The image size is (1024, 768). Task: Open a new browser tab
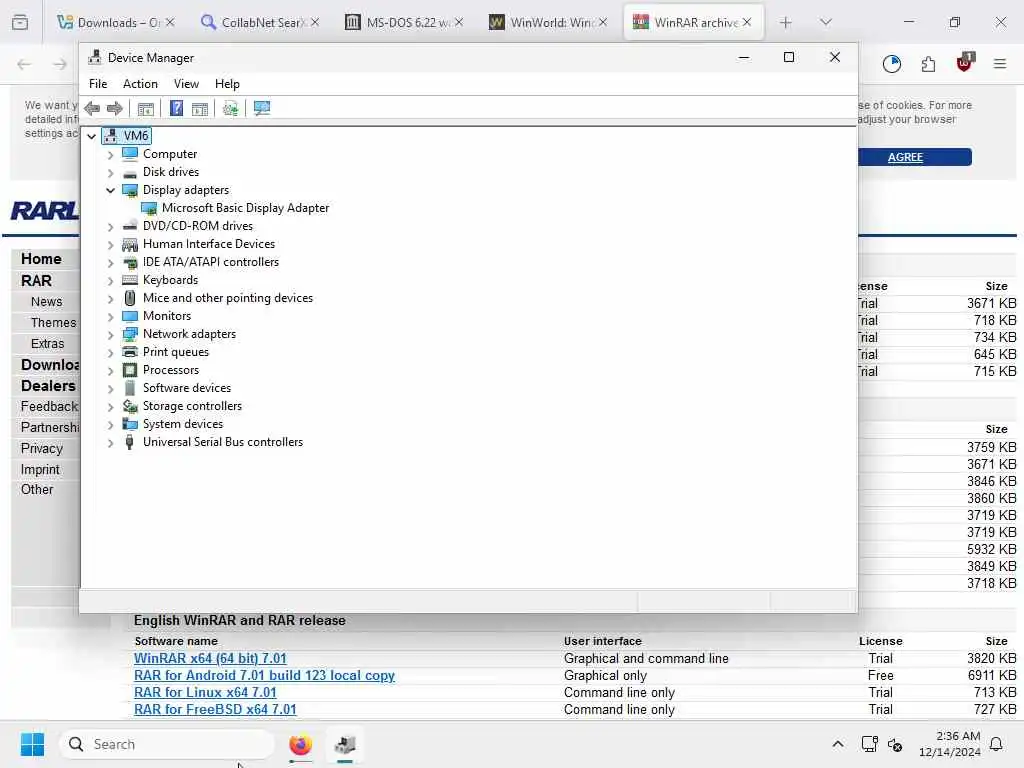[786, 23]
